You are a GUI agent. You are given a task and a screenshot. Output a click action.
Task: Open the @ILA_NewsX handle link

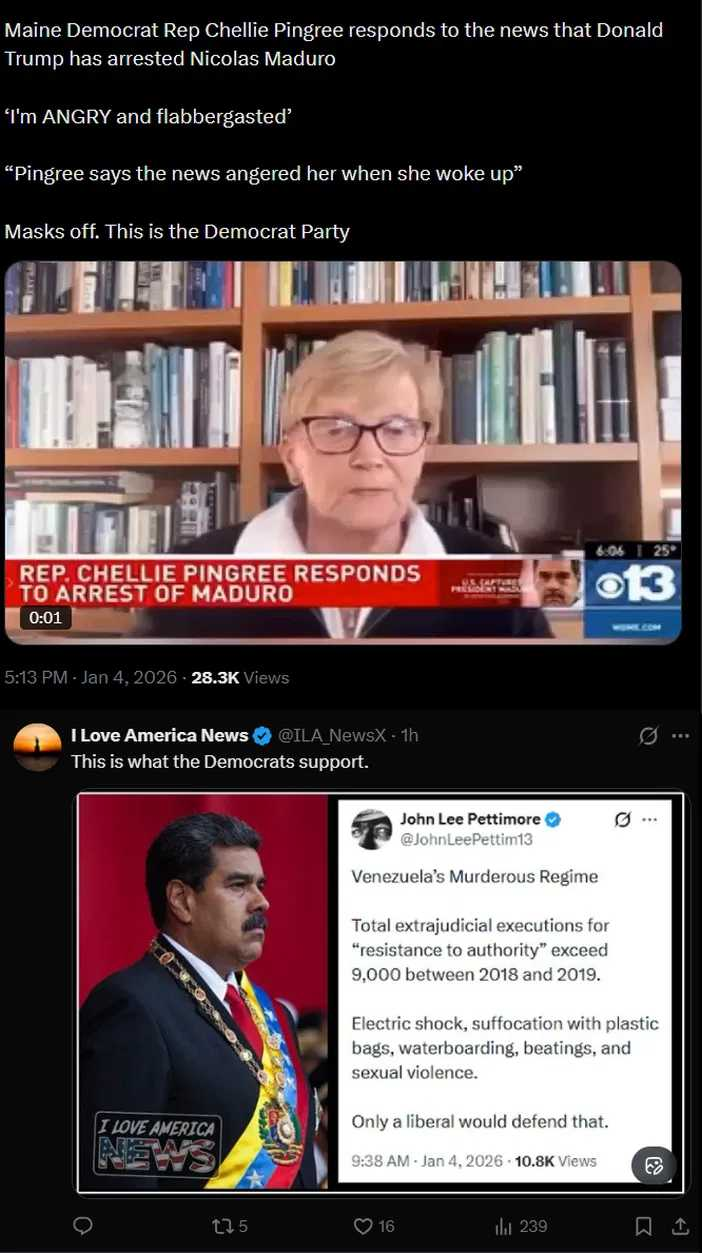pos(331,735)
